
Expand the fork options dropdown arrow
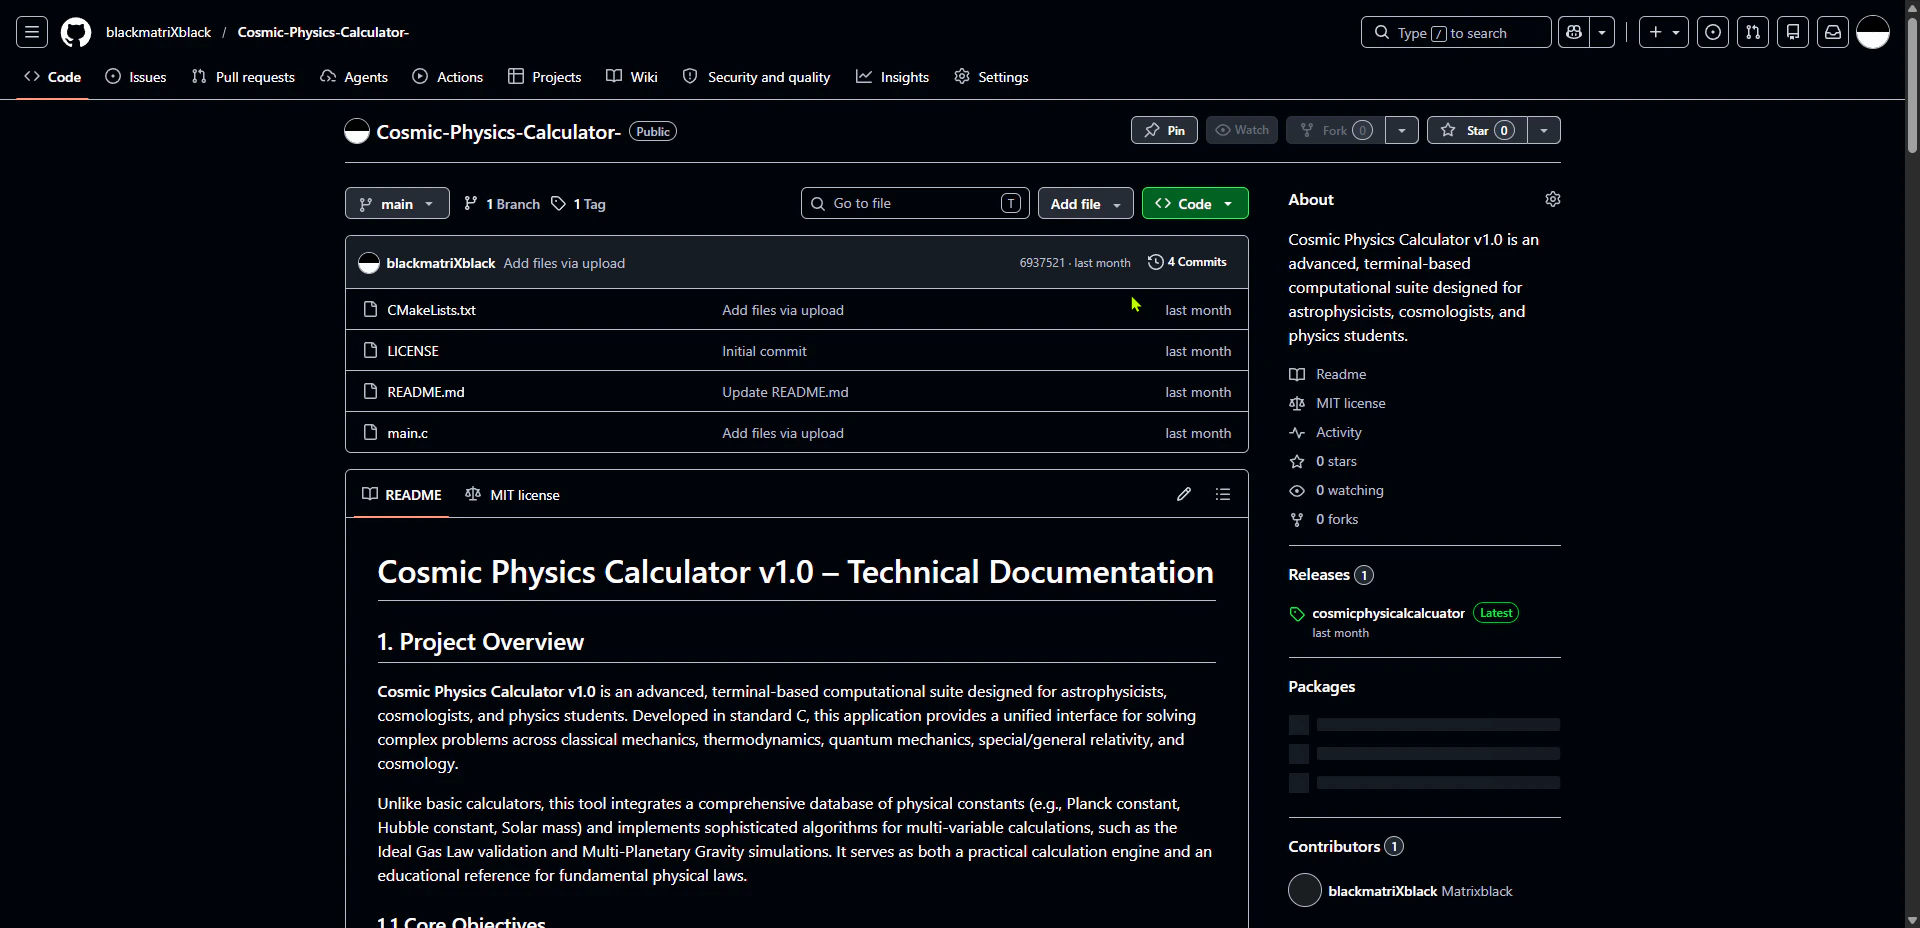click(1402, 130)
